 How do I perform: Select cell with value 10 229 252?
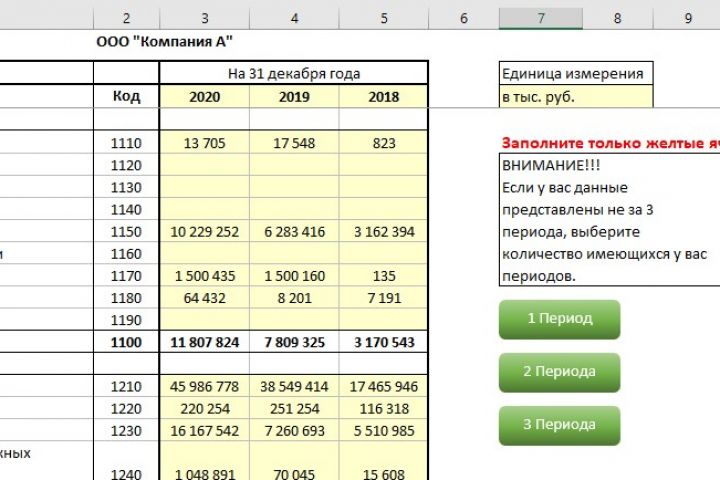[x=204, y=232]
